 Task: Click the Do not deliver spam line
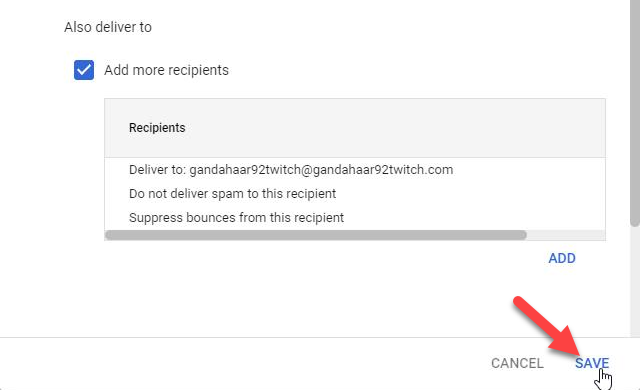232,193
